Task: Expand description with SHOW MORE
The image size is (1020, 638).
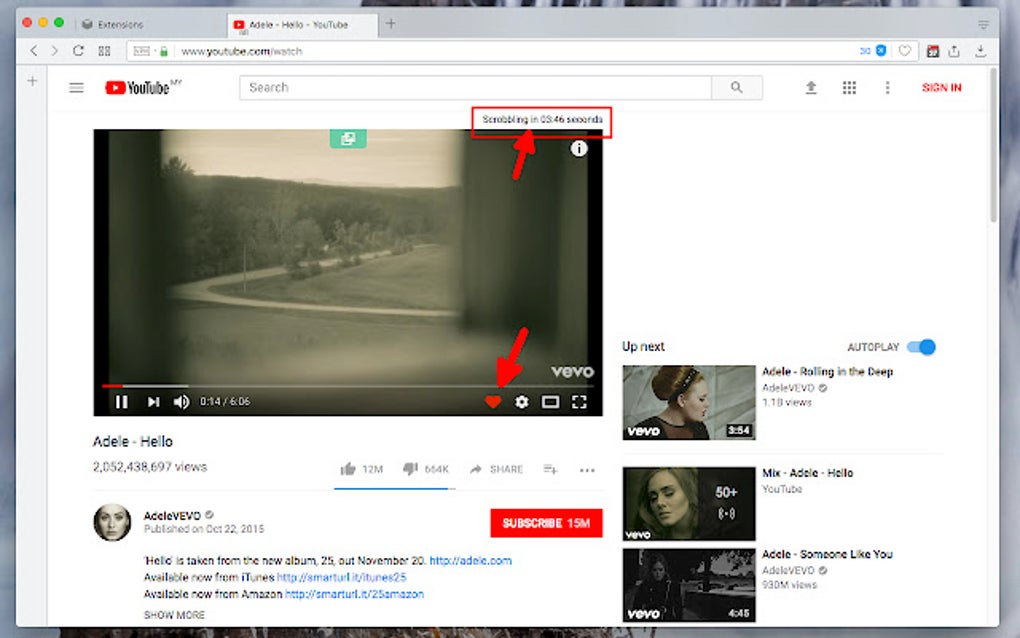Action: 175,615
